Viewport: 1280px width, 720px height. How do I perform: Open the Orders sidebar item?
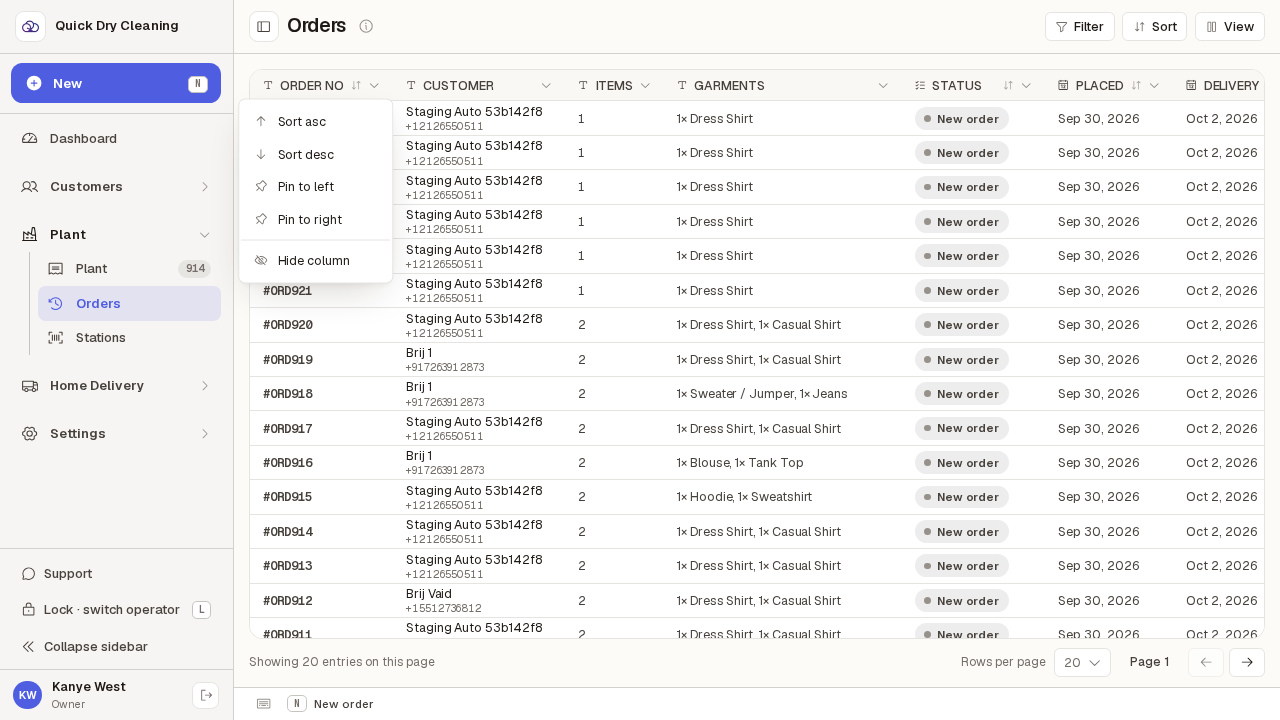coord(129,303)
